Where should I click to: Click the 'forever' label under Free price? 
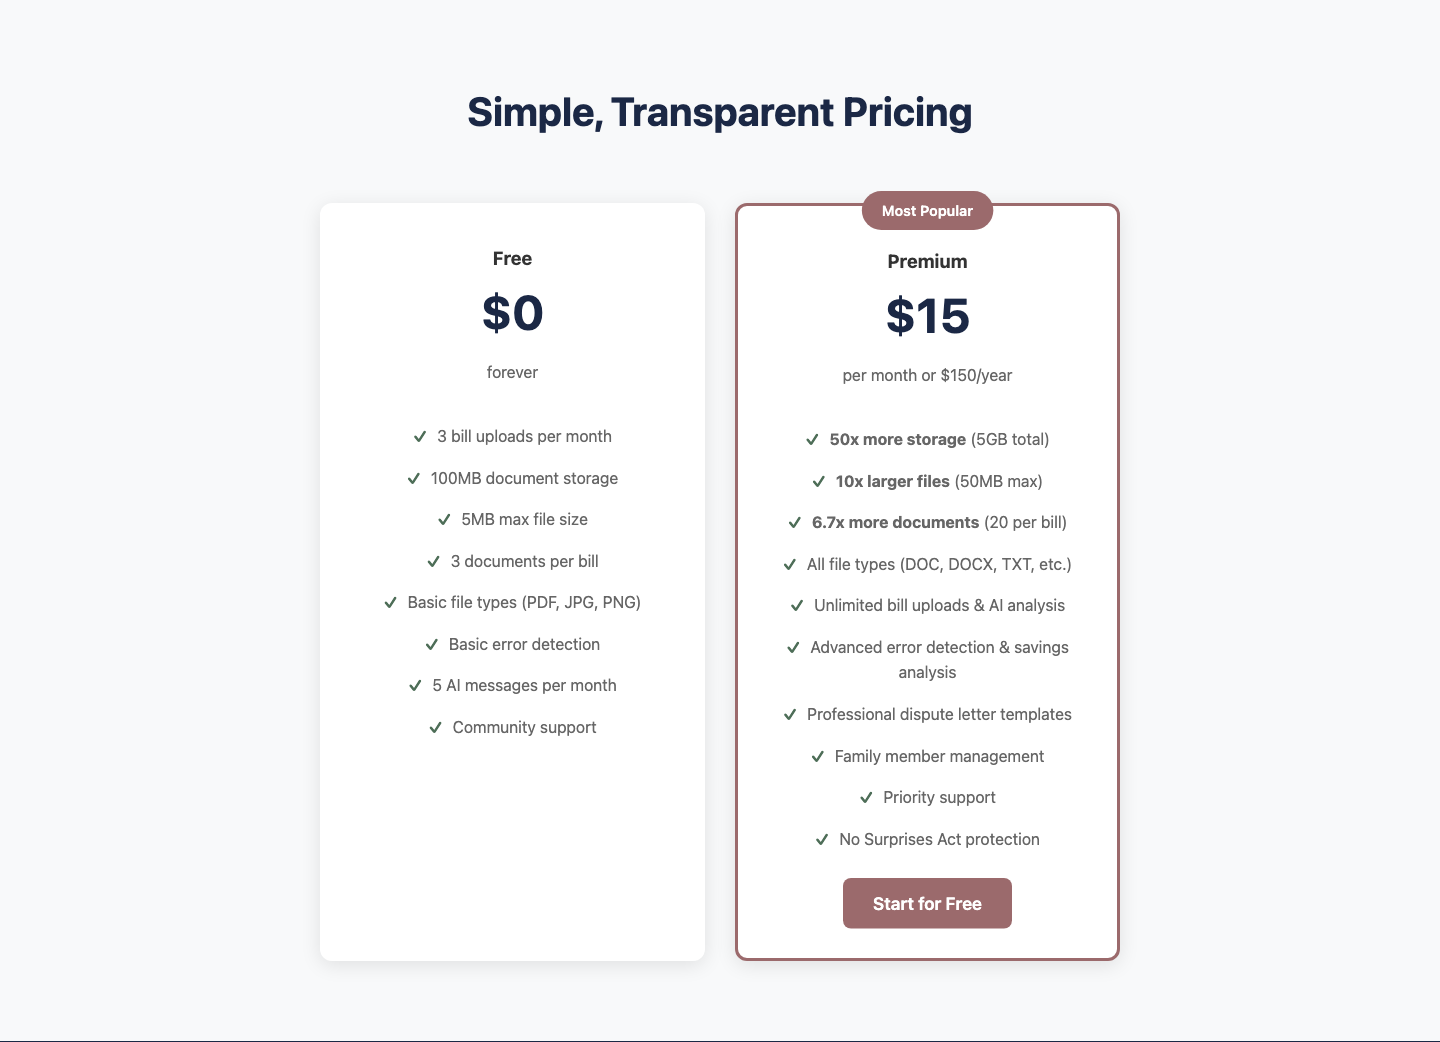[x=512, y=371]
